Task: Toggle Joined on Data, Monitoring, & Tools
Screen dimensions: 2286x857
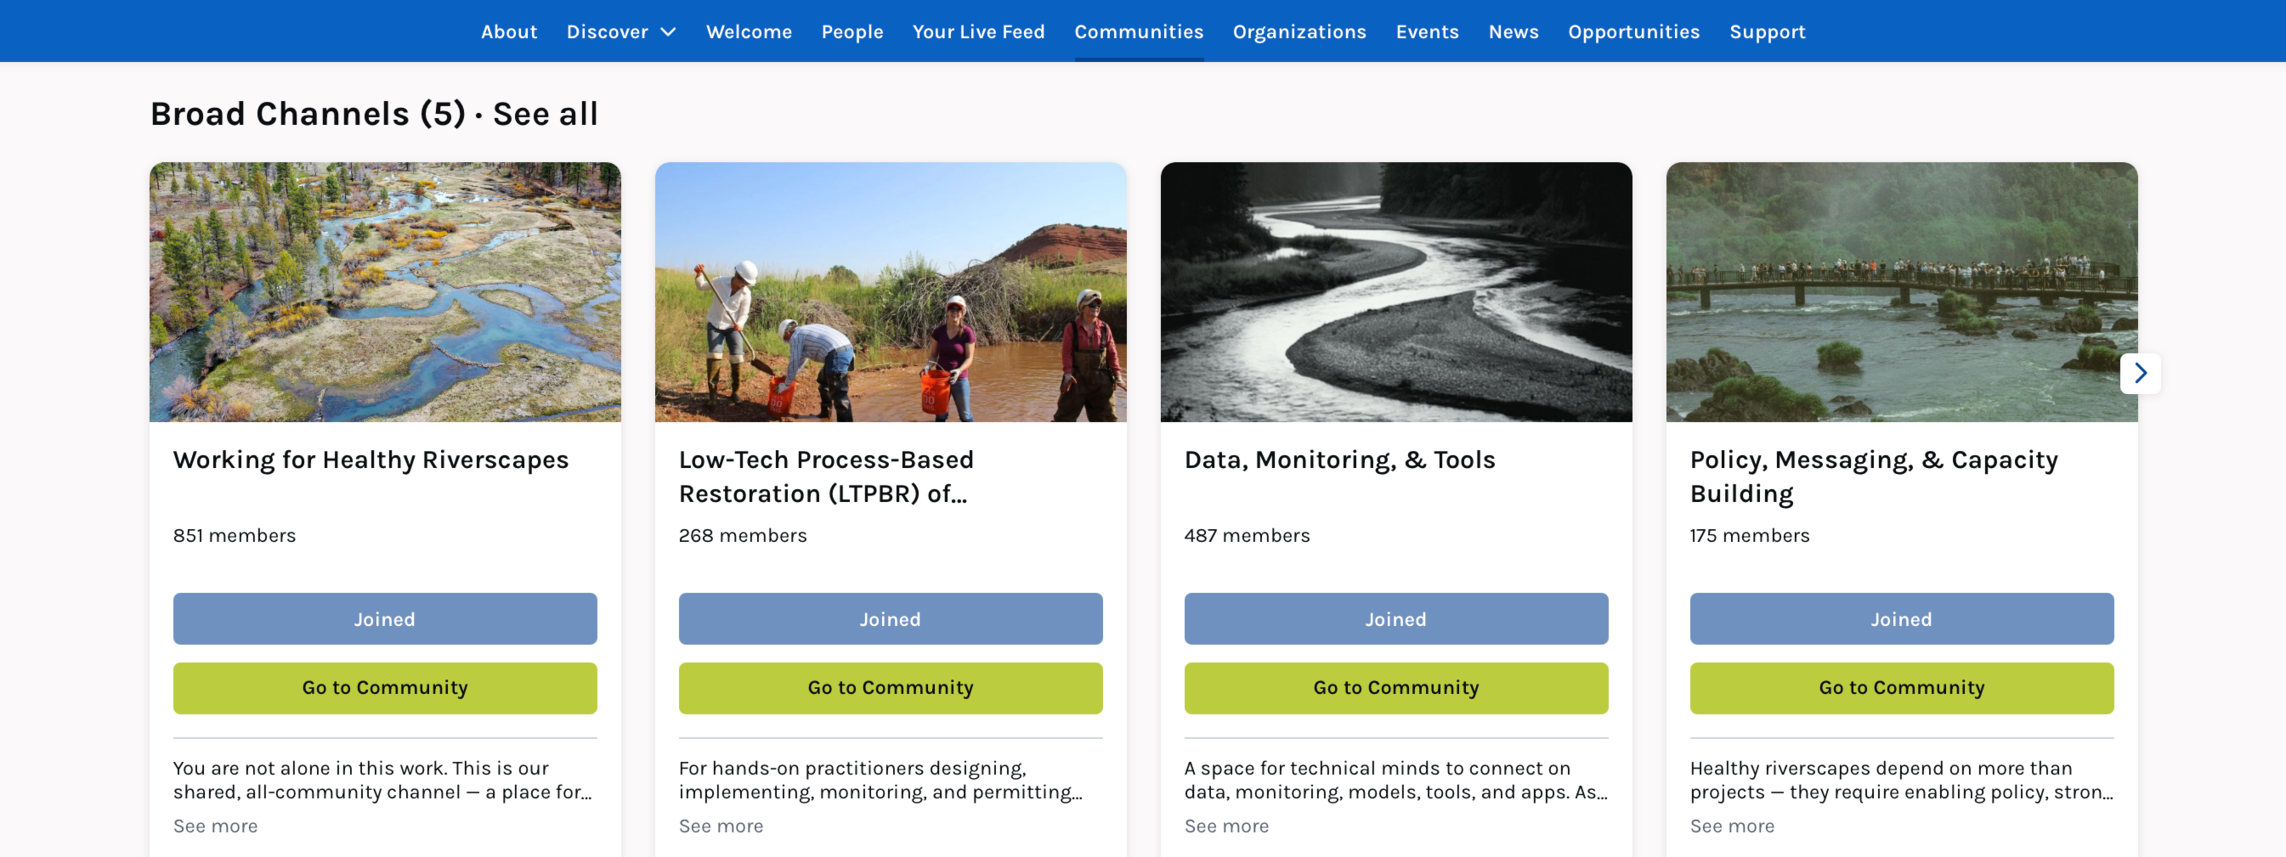Action: pos(1396,619)
